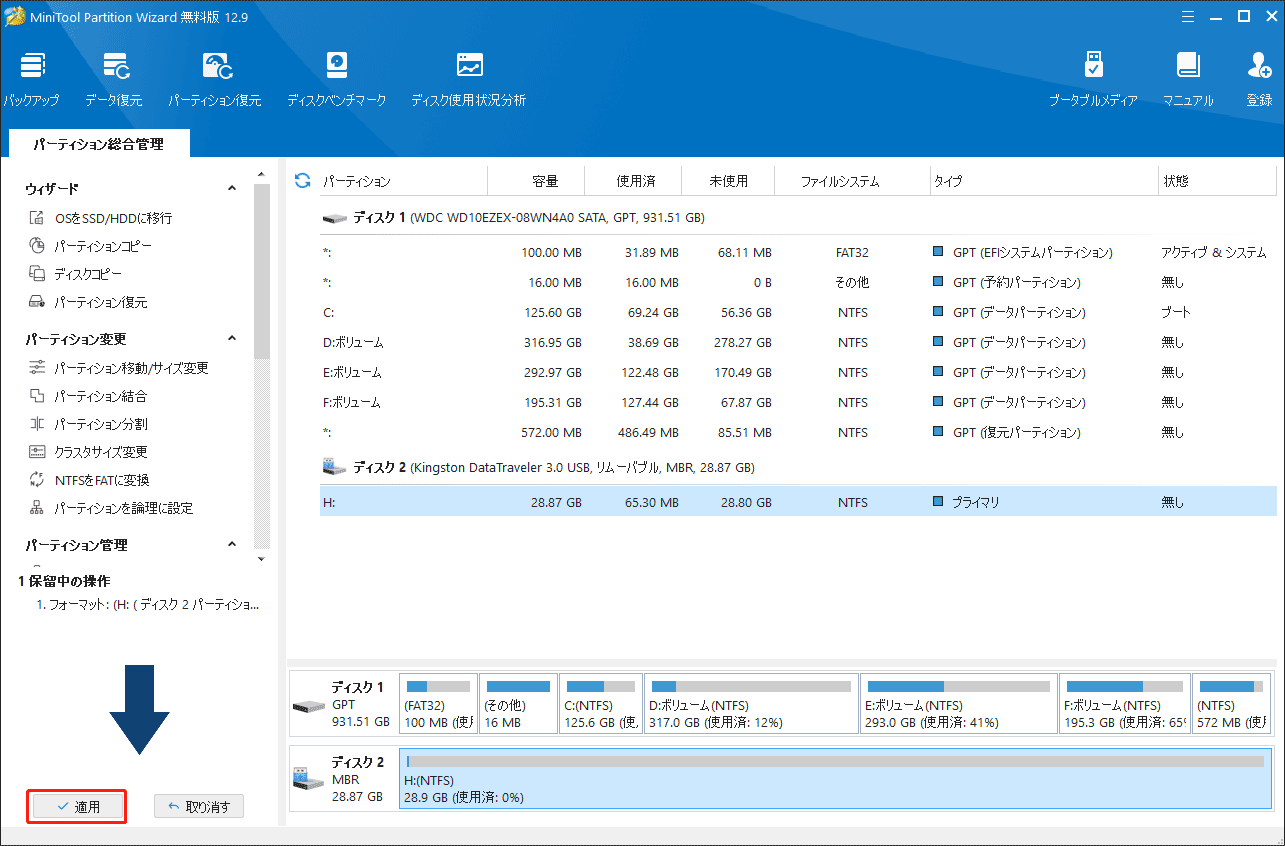Click the 登録 register icon
Image resolution: width=1285 pixels, height=846 pixels.
tap(1259, 80)
